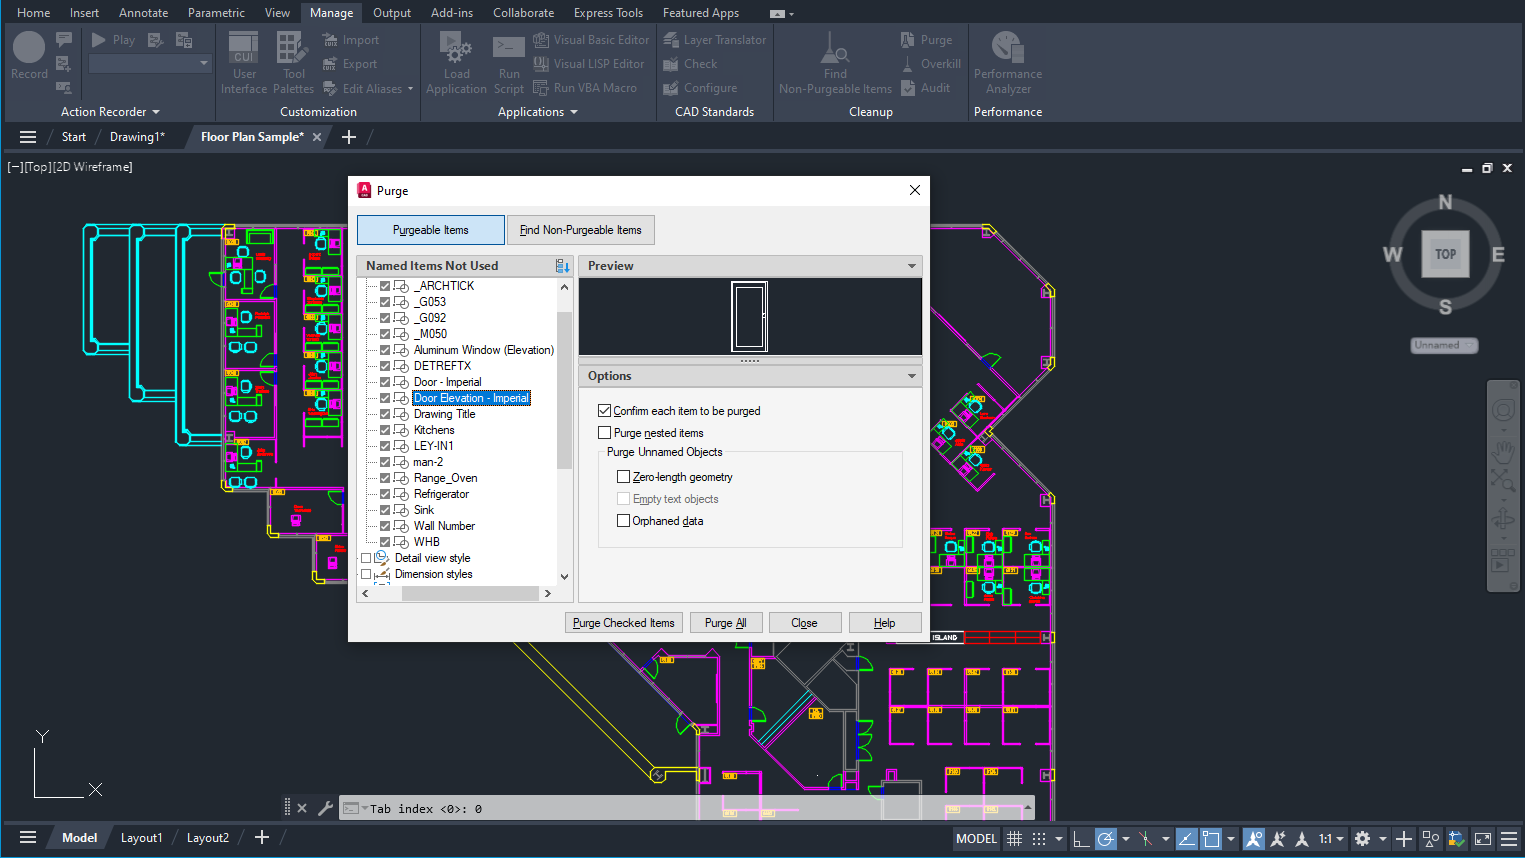Open the Layout1 tab
1525x858 pixels.
click(141, 837)
